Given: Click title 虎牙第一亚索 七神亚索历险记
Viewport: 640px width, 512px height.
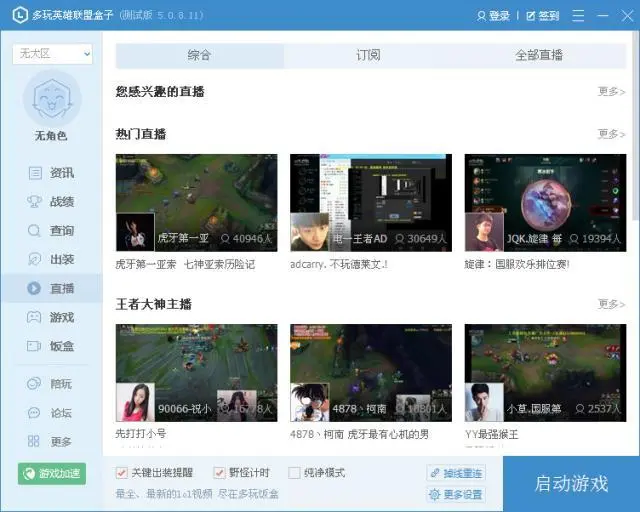Looking at the screenshot, I should point(185,265).
